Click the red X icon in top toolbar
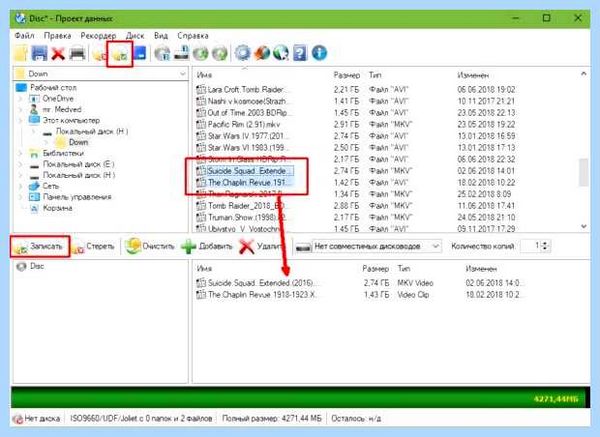Image resolution: width=600 pixels, height=437 pixels. (58, 54)
